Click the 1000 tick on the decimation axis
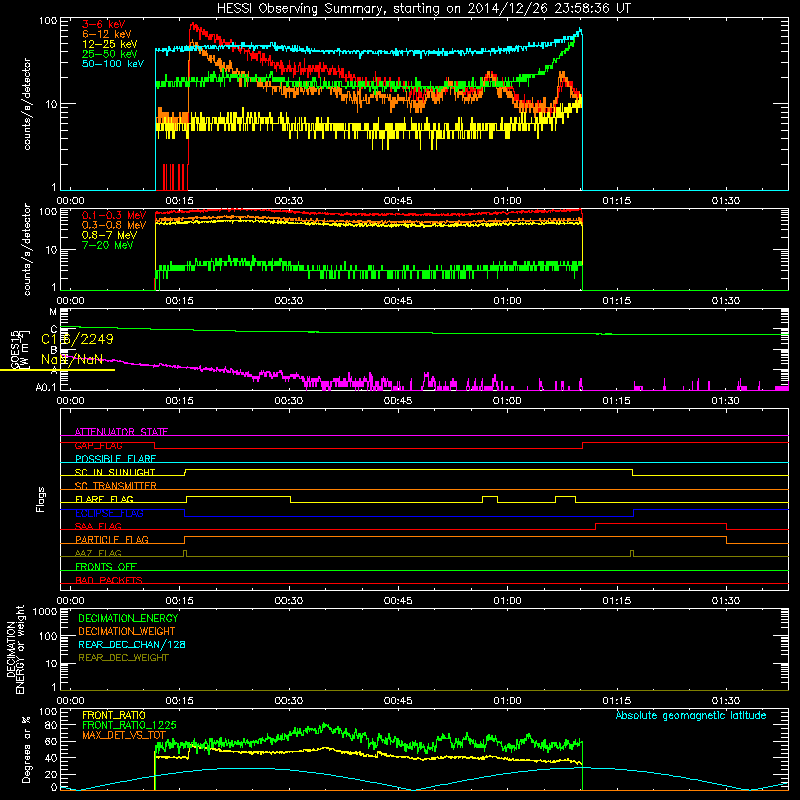 (45, 612)
